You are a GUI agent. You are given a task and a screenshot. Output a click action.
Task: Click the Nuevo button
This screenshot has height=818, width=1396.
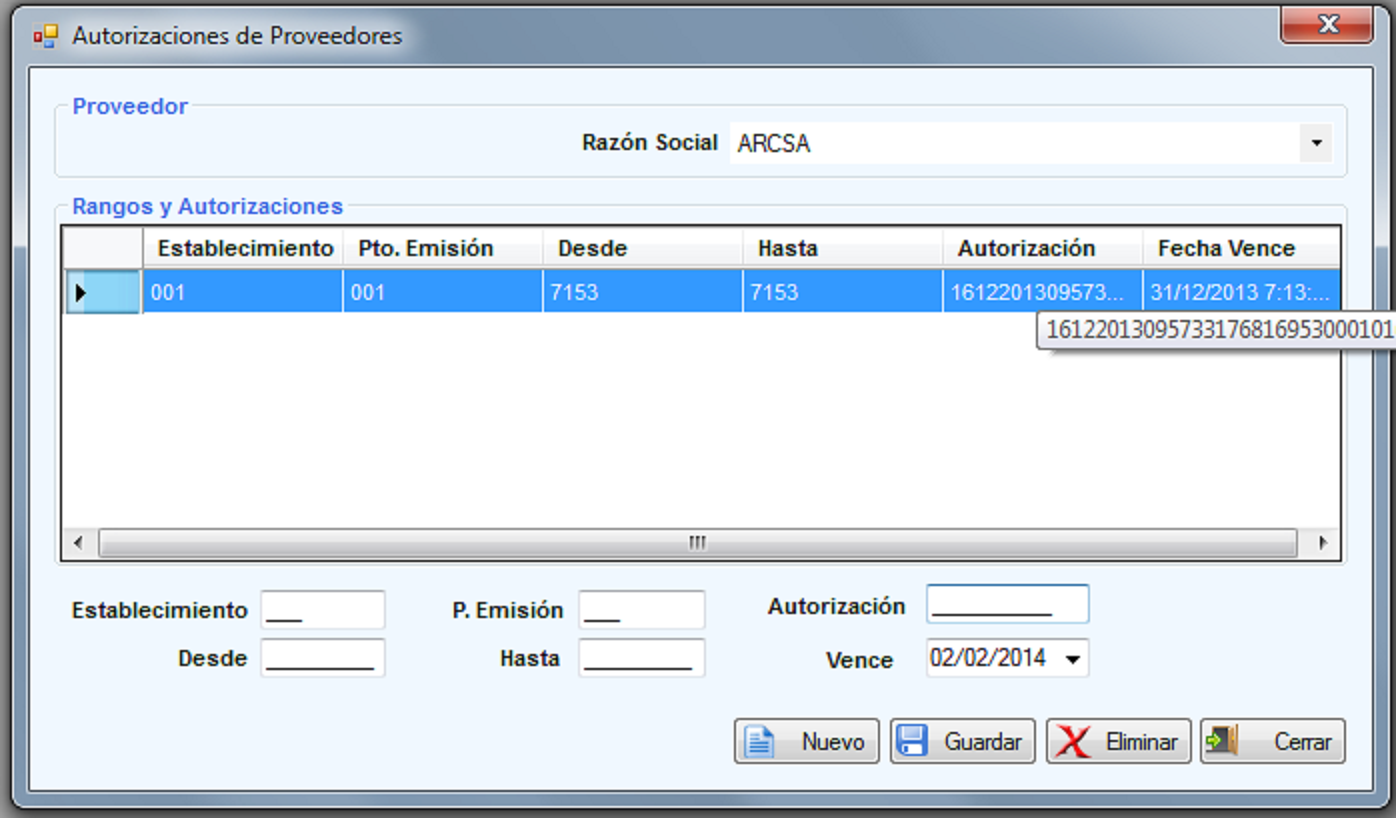[807, 741]
